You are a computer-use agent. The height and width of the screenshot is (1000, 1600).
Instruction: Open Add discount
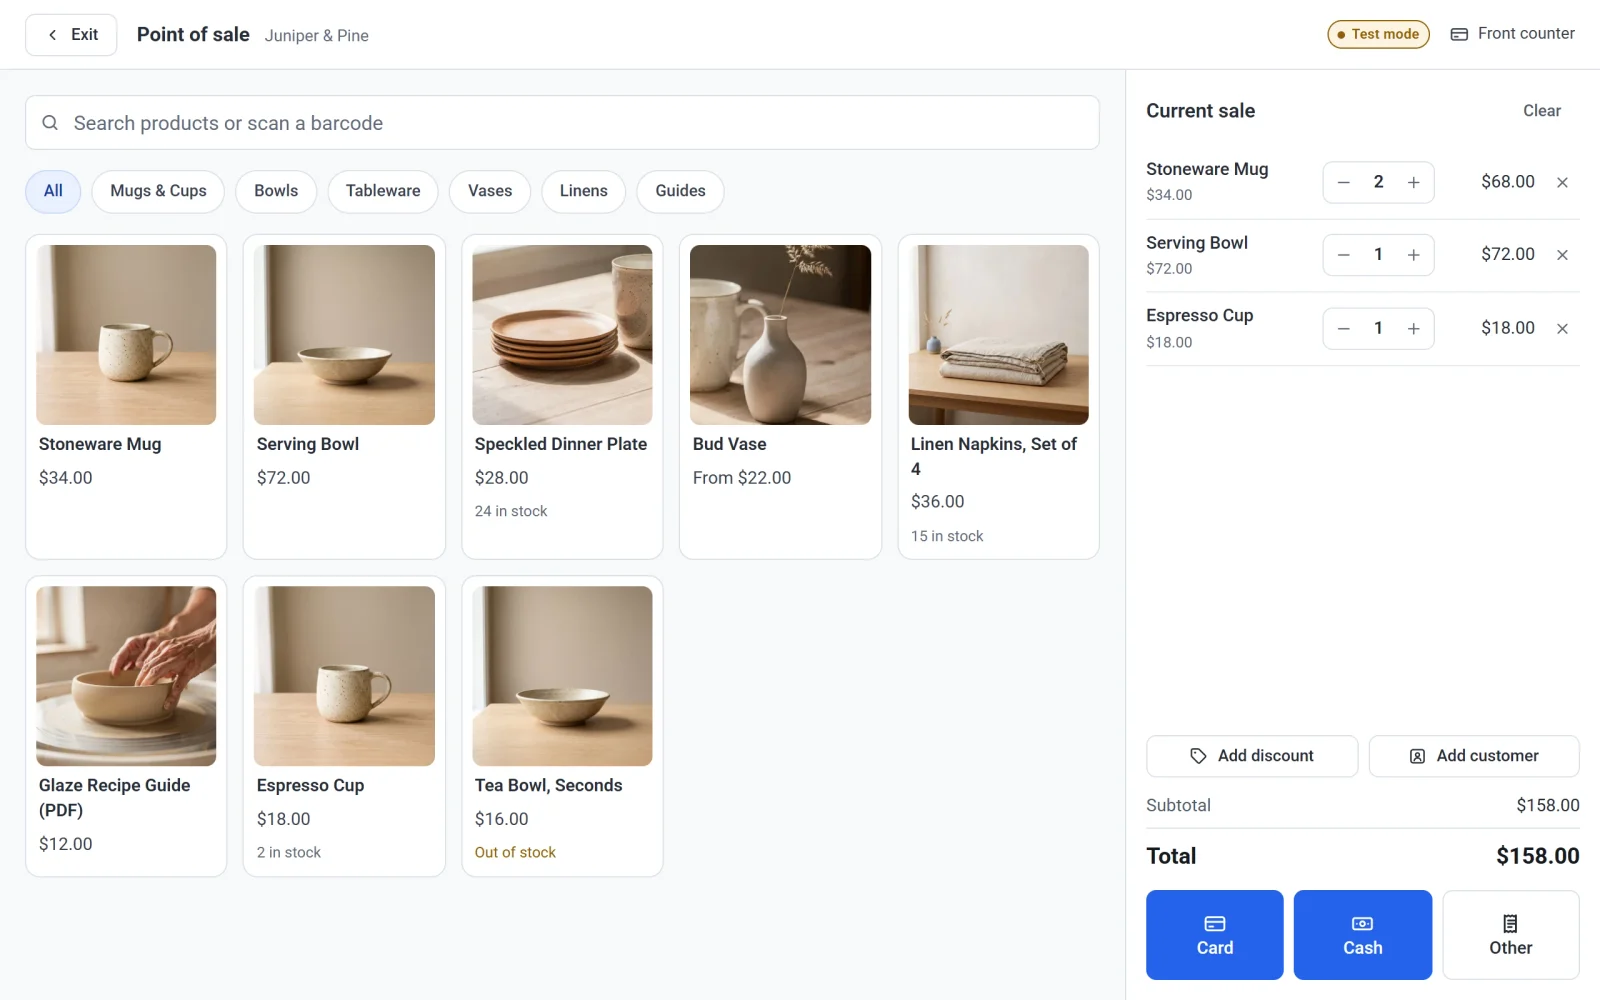pyautogui.click(x=1251, y=756)
